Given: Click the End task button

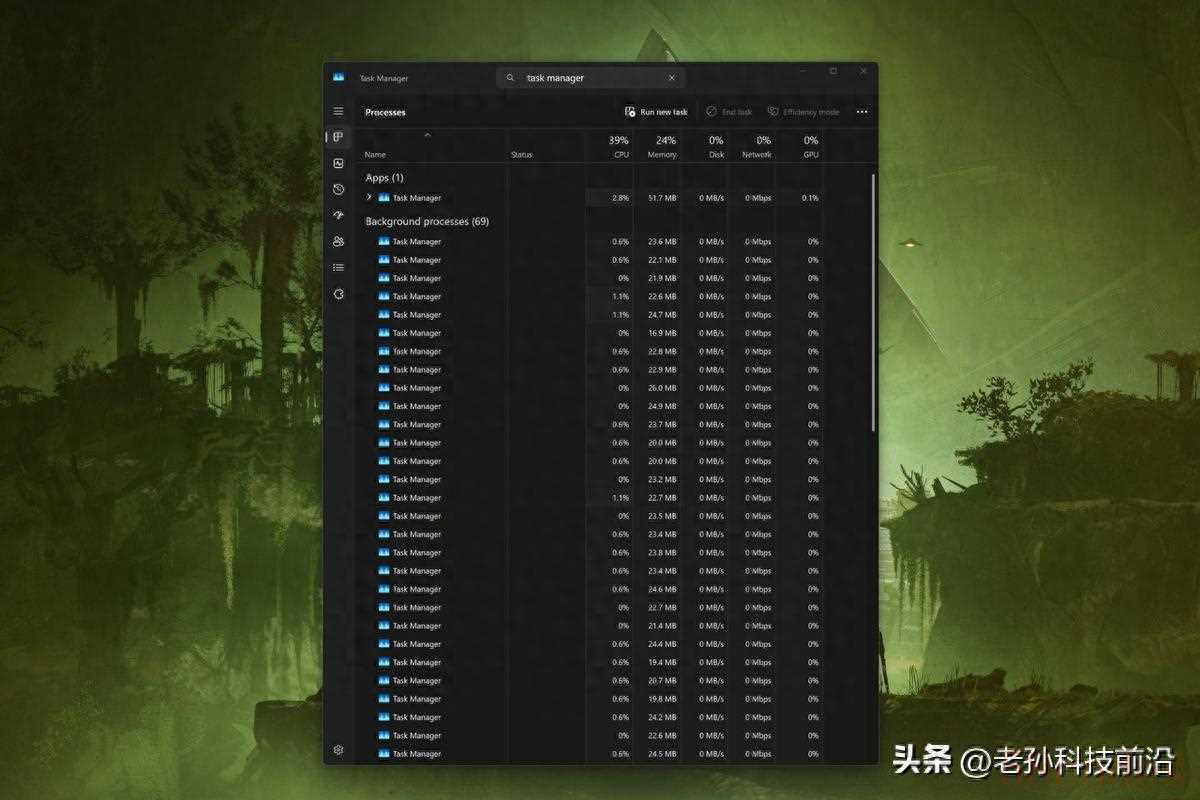Looking at the screenshot, I should (729, 112).
